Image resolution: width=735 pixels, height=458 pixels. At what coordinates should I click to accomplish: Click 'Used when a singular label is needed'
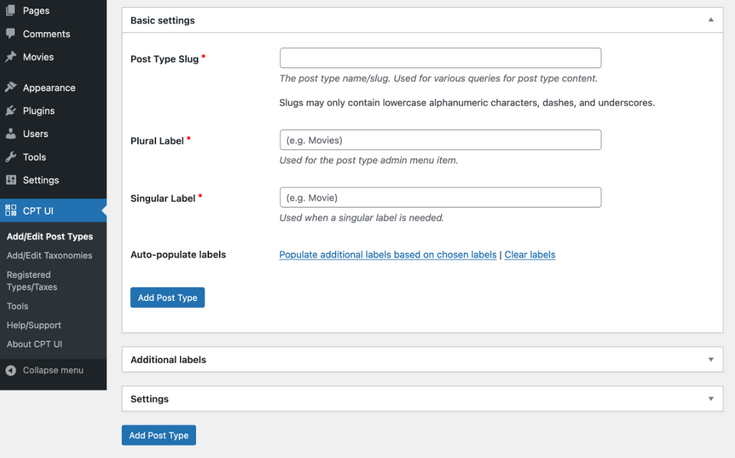pyautogui.click(x=361, y=218)
